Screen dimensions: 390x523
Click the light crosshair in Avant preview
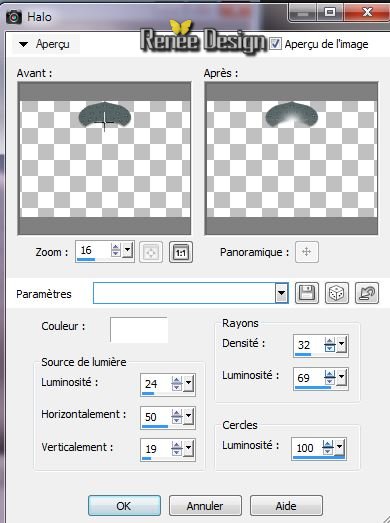point(104,122)
